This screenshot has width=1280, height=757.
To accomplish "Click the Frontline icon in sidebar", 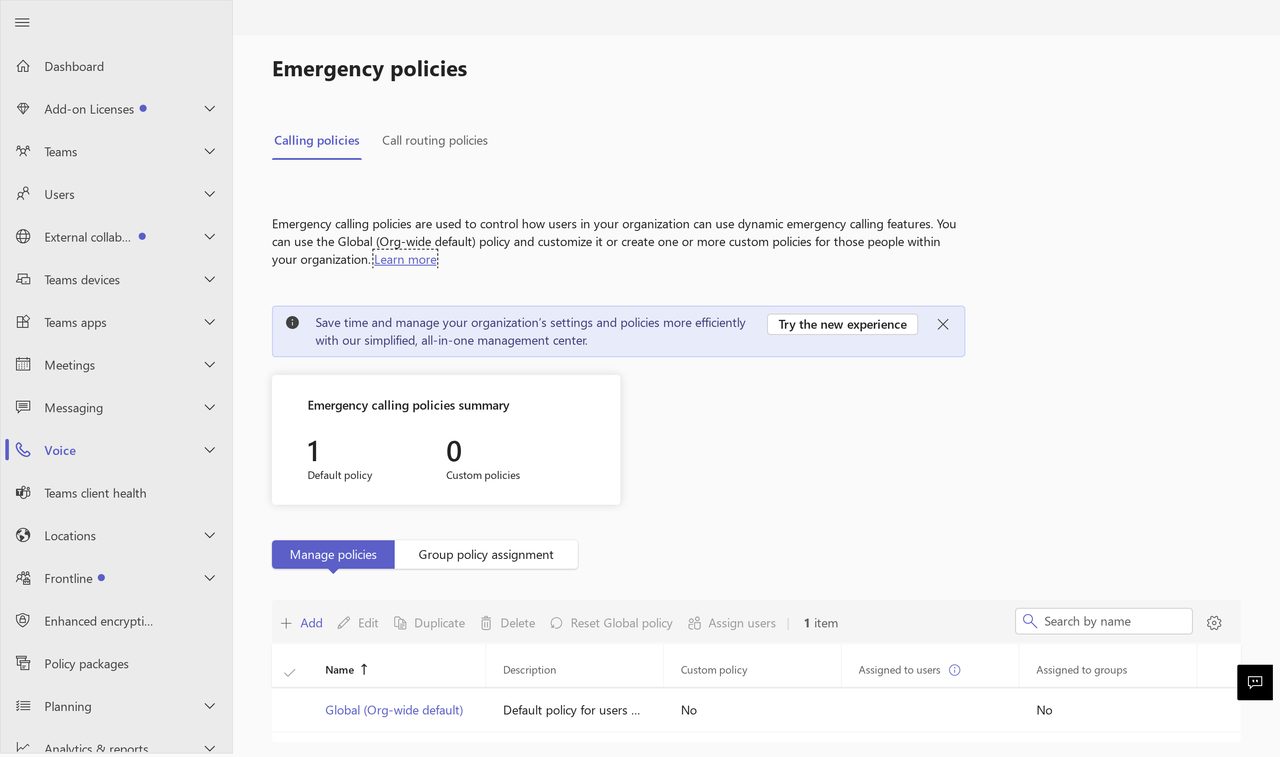I will pos(23,578).
